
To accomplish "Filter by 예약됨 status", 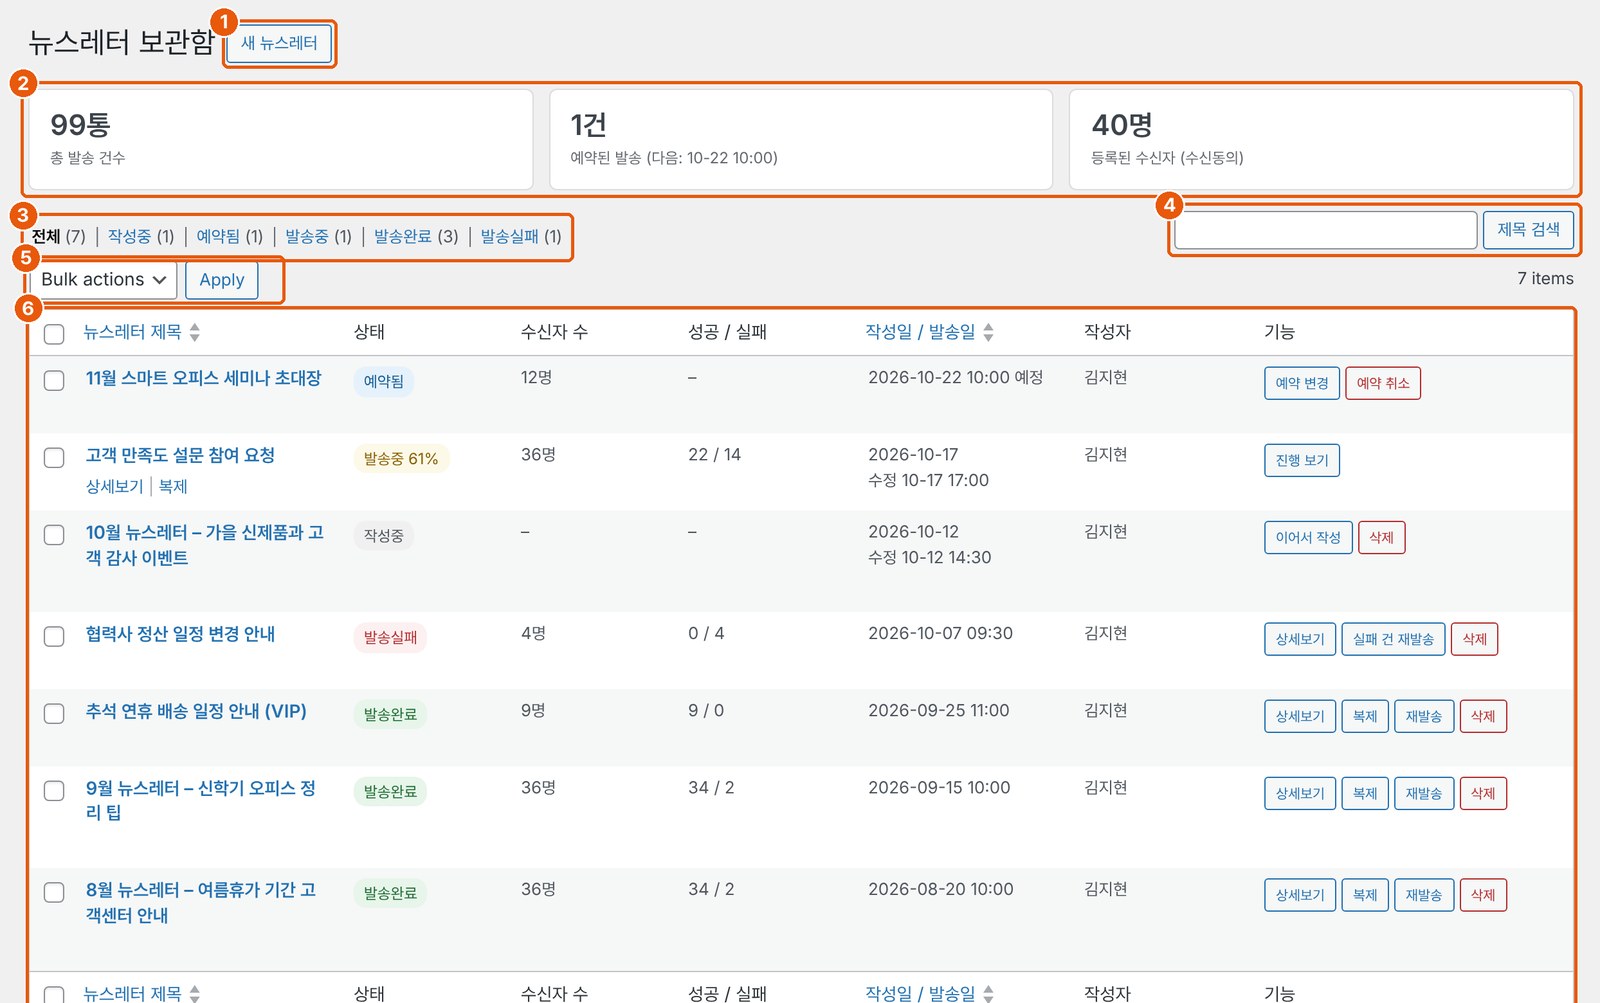I will pyautogui.click(x=229, y=236).
